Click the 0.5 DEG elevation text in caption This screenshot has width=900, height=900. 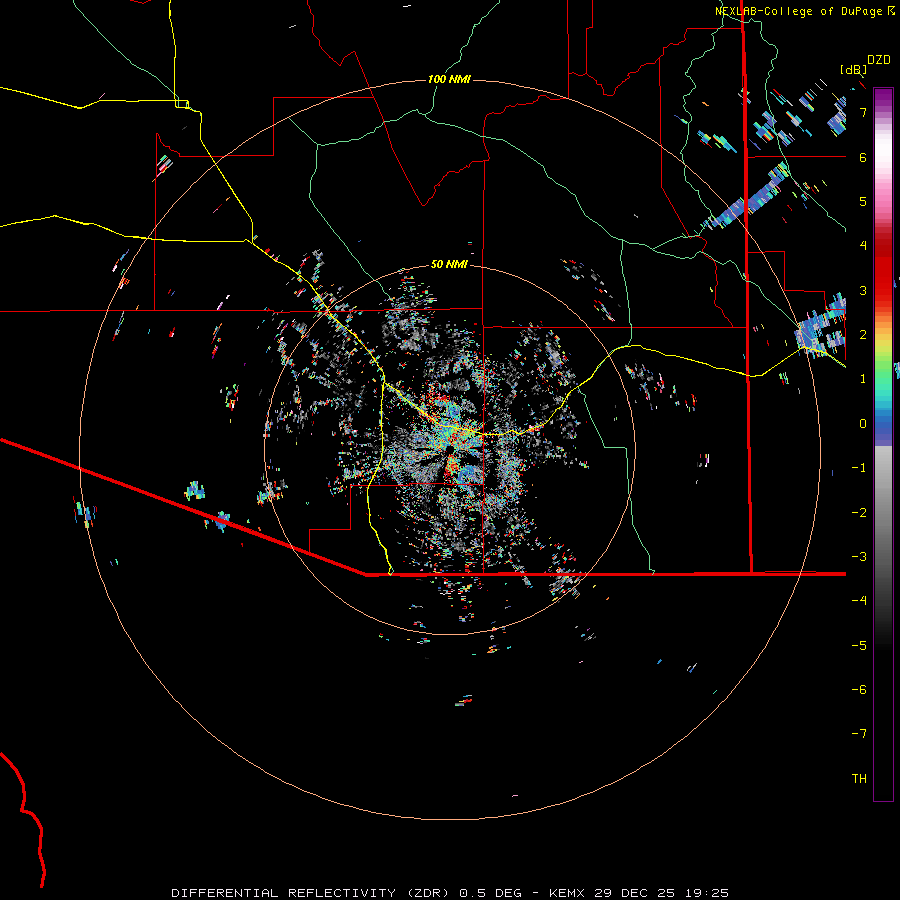click(491, 893)
